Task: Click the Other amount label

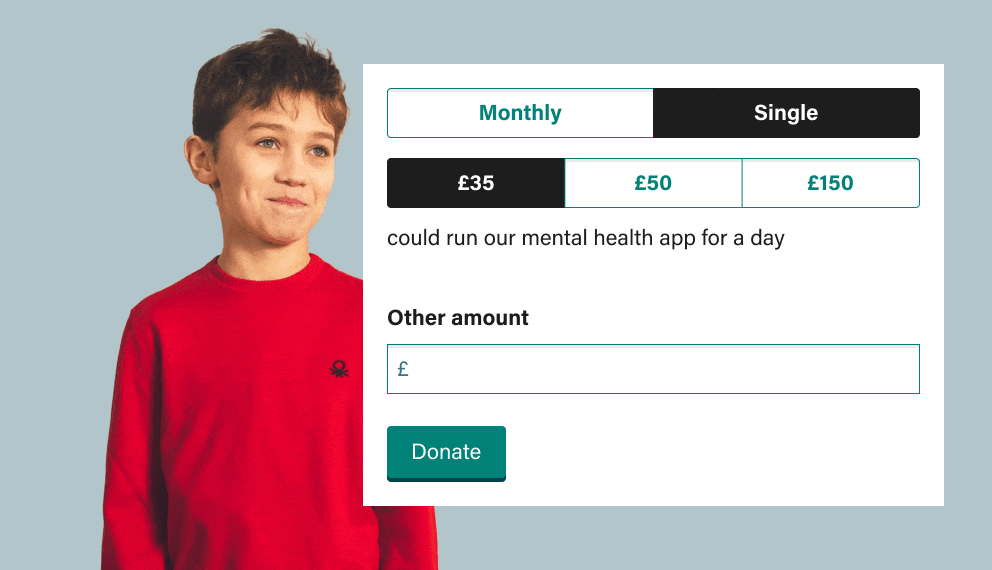Action: click(457, 318)
